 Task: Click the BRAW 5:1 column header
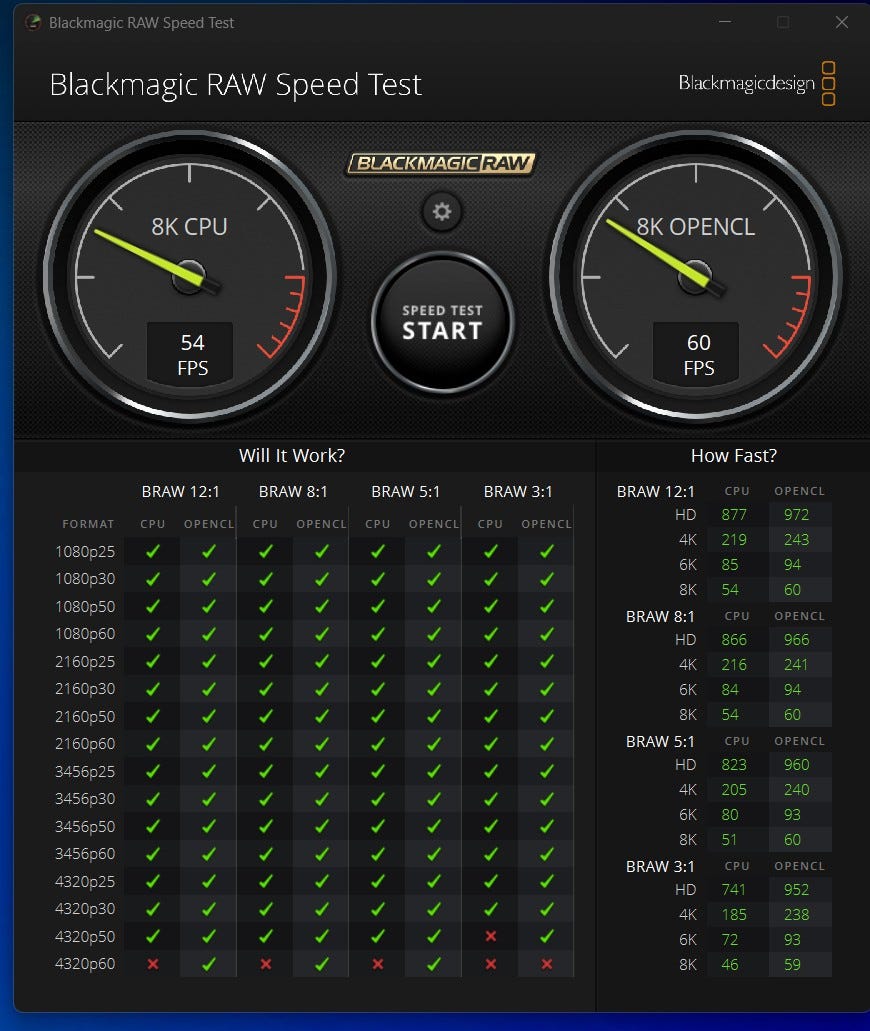(406, 492)
